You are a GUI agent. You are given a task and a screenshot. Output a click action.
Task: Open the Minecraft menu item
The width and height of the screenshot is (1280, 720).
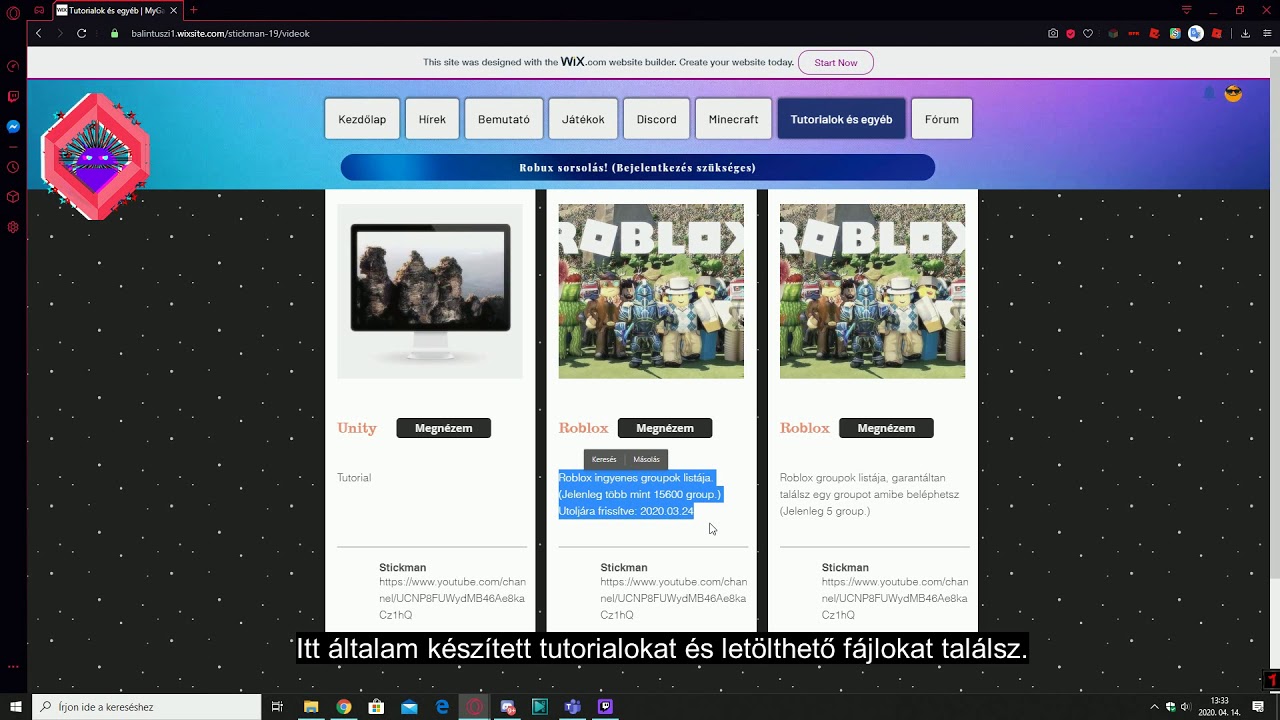pyautogui.click(x=733, y=119)
